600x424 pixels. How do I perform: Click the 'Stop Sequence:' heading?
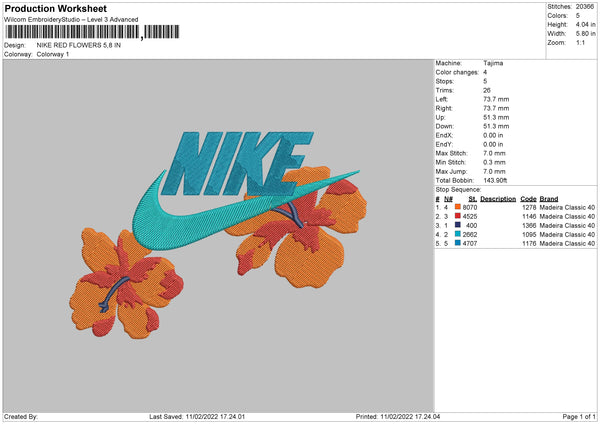458,190
